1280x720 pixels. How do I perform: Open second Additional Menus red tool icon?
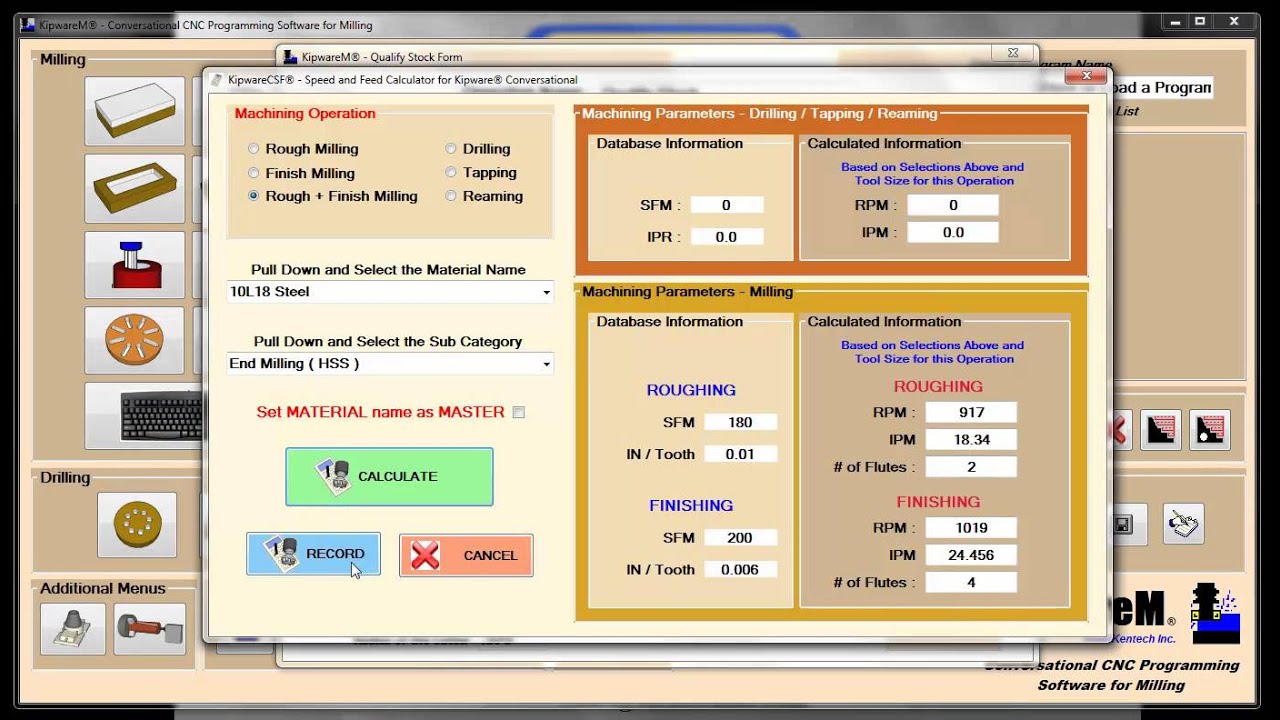(x=149, y=629)
